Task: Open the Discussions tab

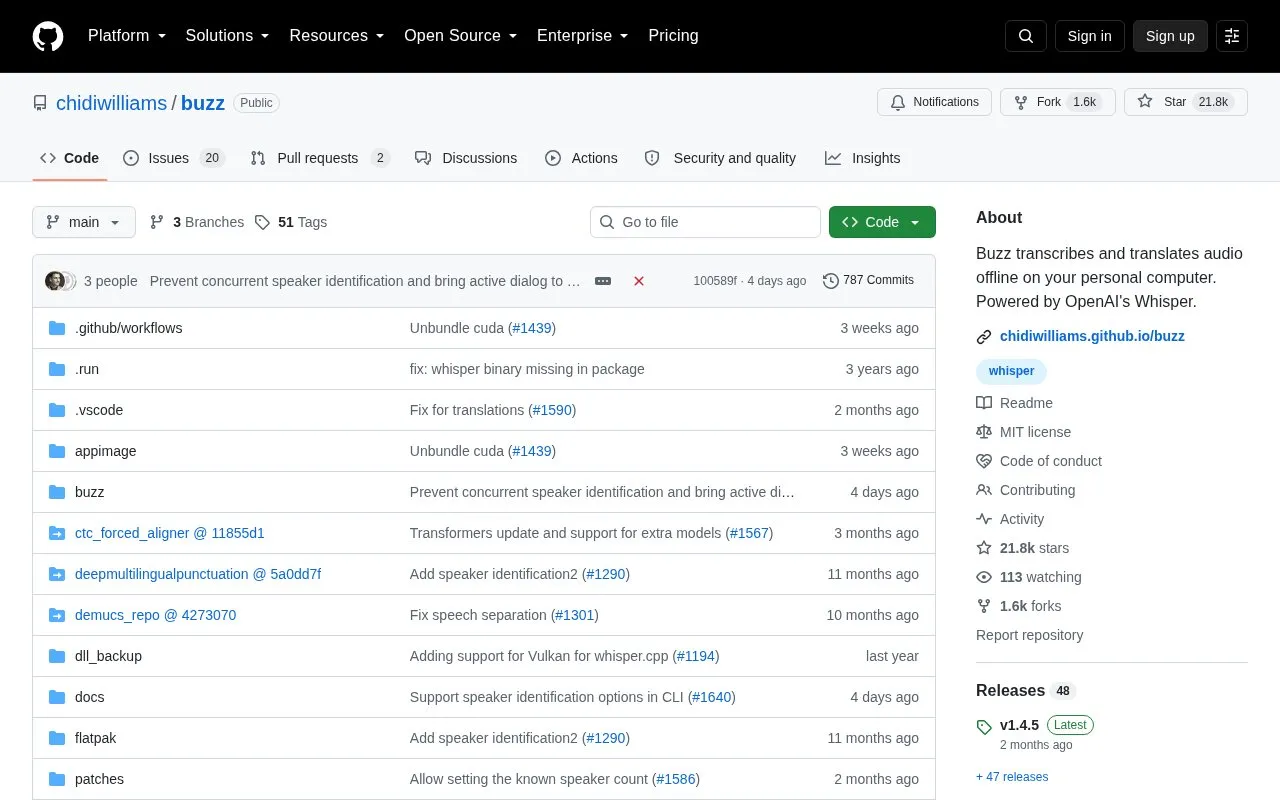Action: click(466, 158)
